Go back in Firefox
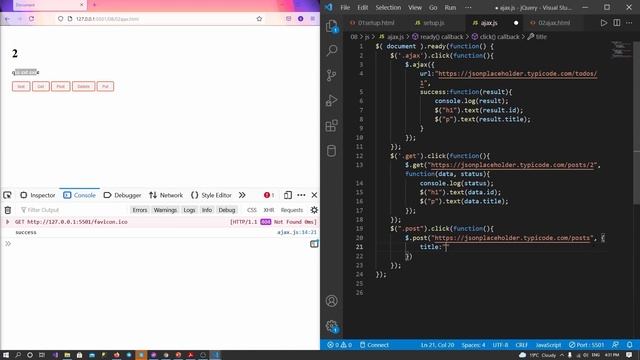This screenshot has width=640, height=360. pos(7,19)
